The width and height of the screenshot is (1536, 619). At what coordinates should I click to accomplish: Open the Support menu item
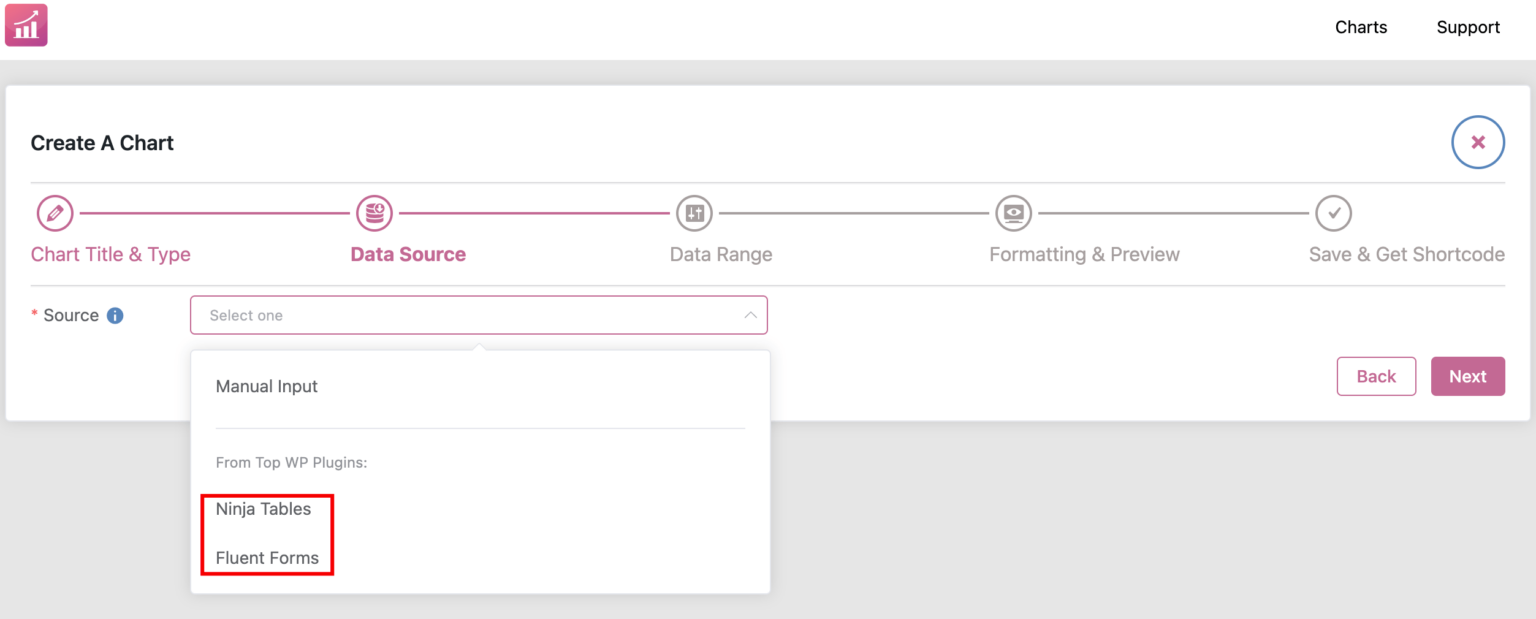1468,27
